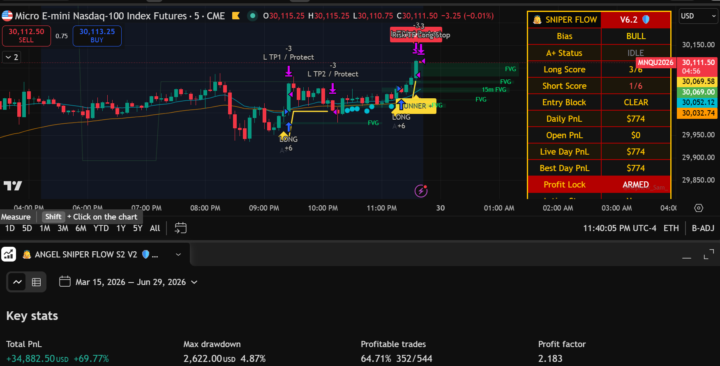The height and width of the screenshot is (366, 720).
Task: Select the 1M time range
Action: tap(45, 228)
